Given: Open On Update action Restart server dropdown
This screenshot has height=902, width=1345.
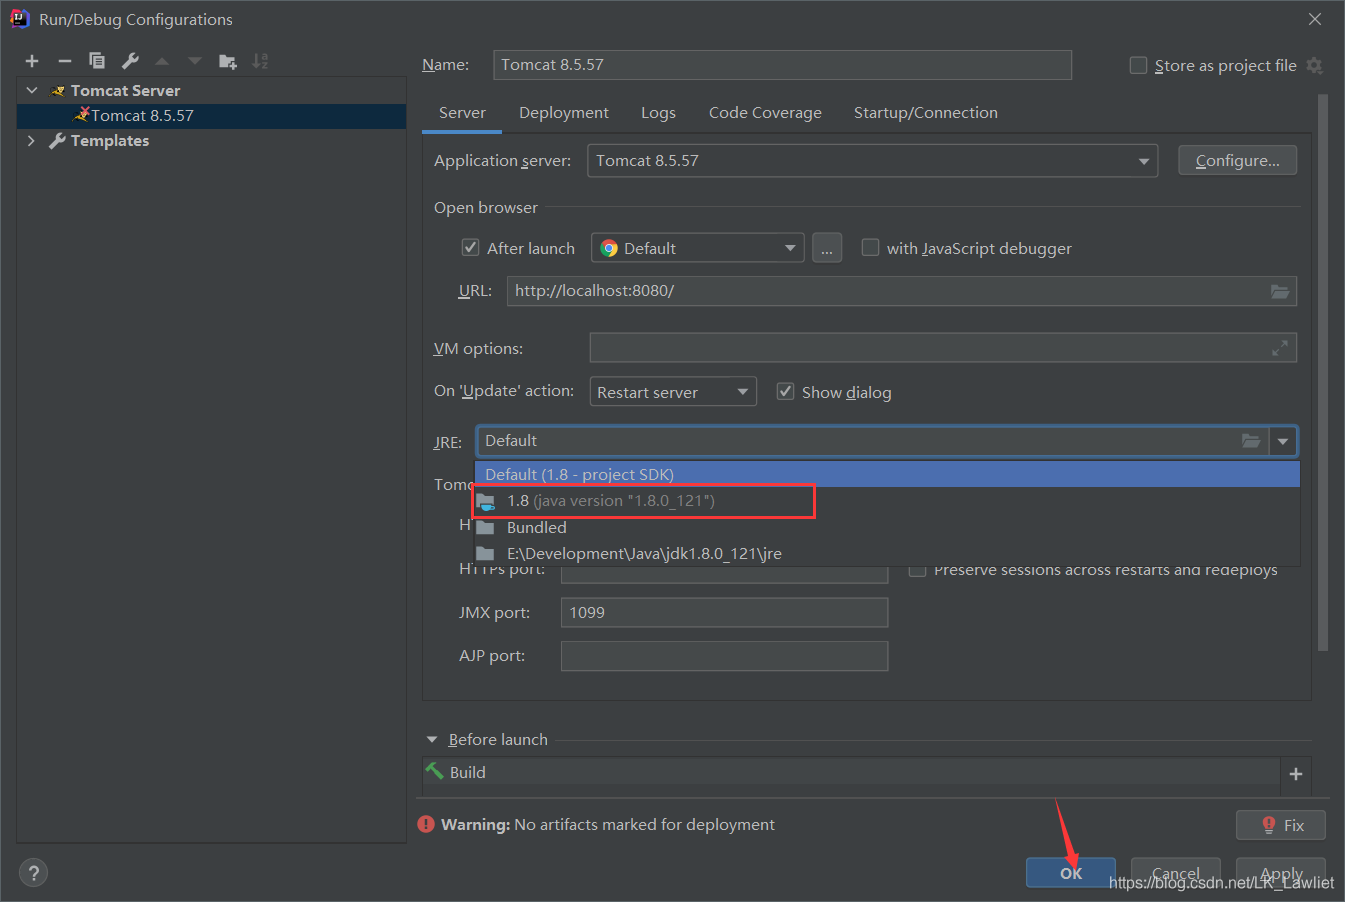Looking at the screenshot, I should tap(673, 392).
